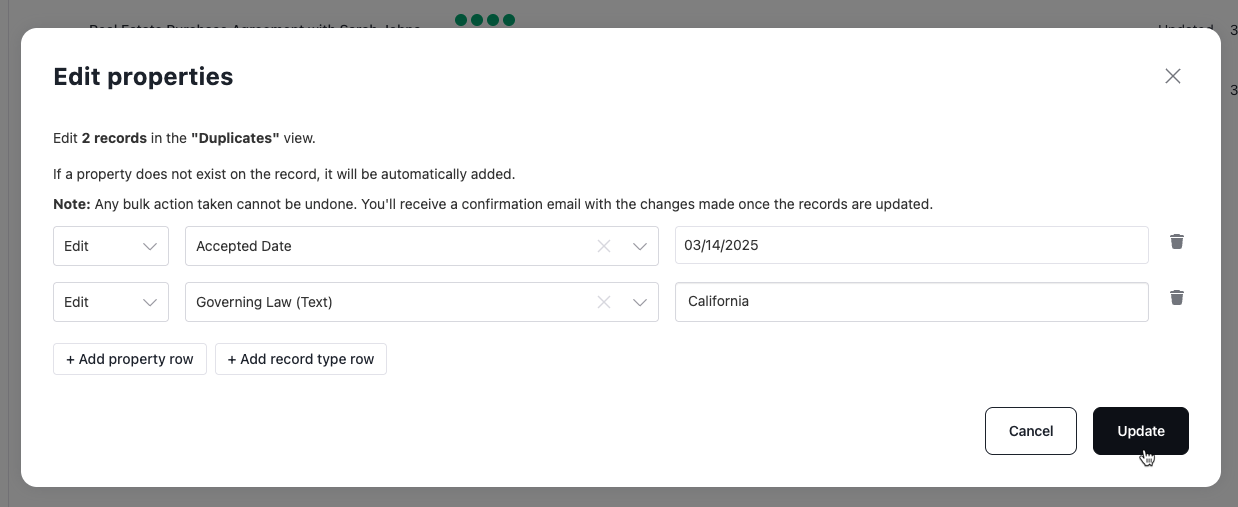Click the California value input field

click(x=911, y=301)
